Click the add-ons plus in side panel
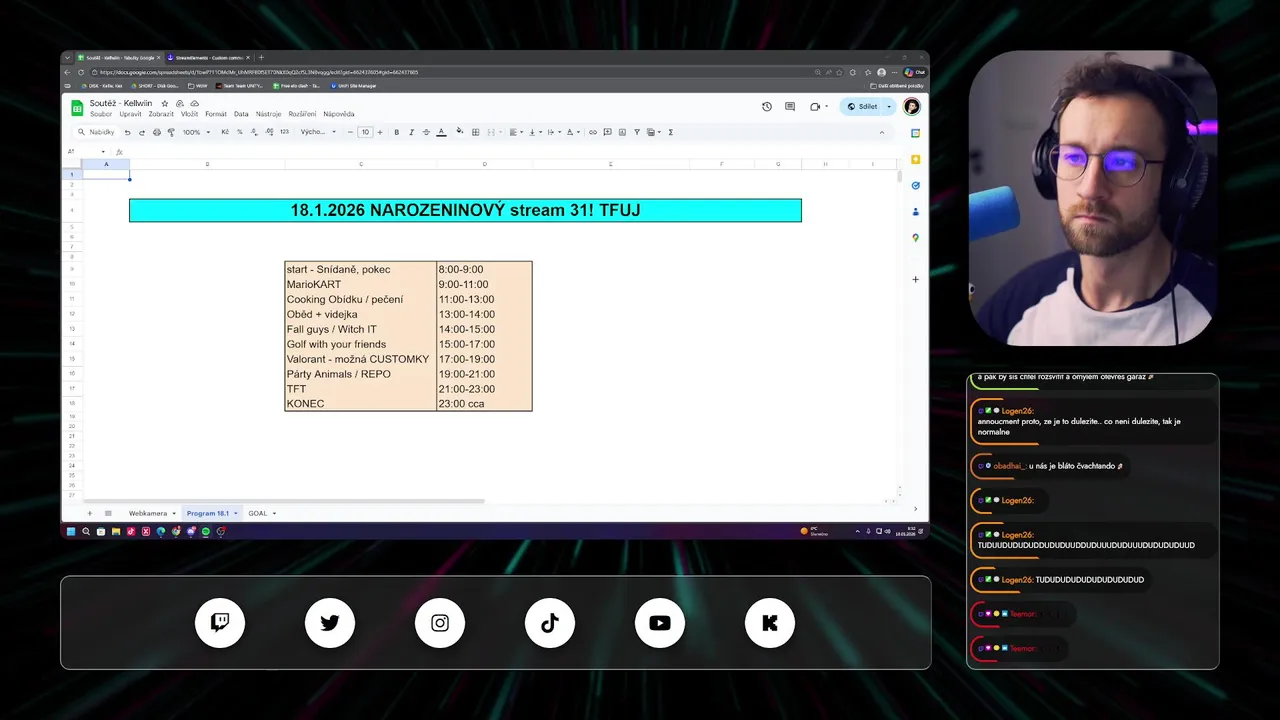1280x720 pixels. (915, 279)
